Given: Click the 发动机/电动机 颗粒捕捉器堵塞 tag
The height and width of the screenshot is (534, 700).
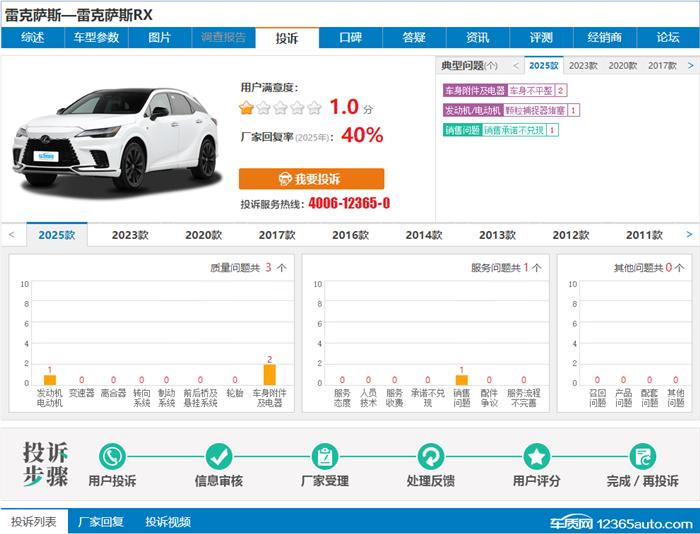Looking at the screenshot, I should pyautogui.click(x=511, y=110).
